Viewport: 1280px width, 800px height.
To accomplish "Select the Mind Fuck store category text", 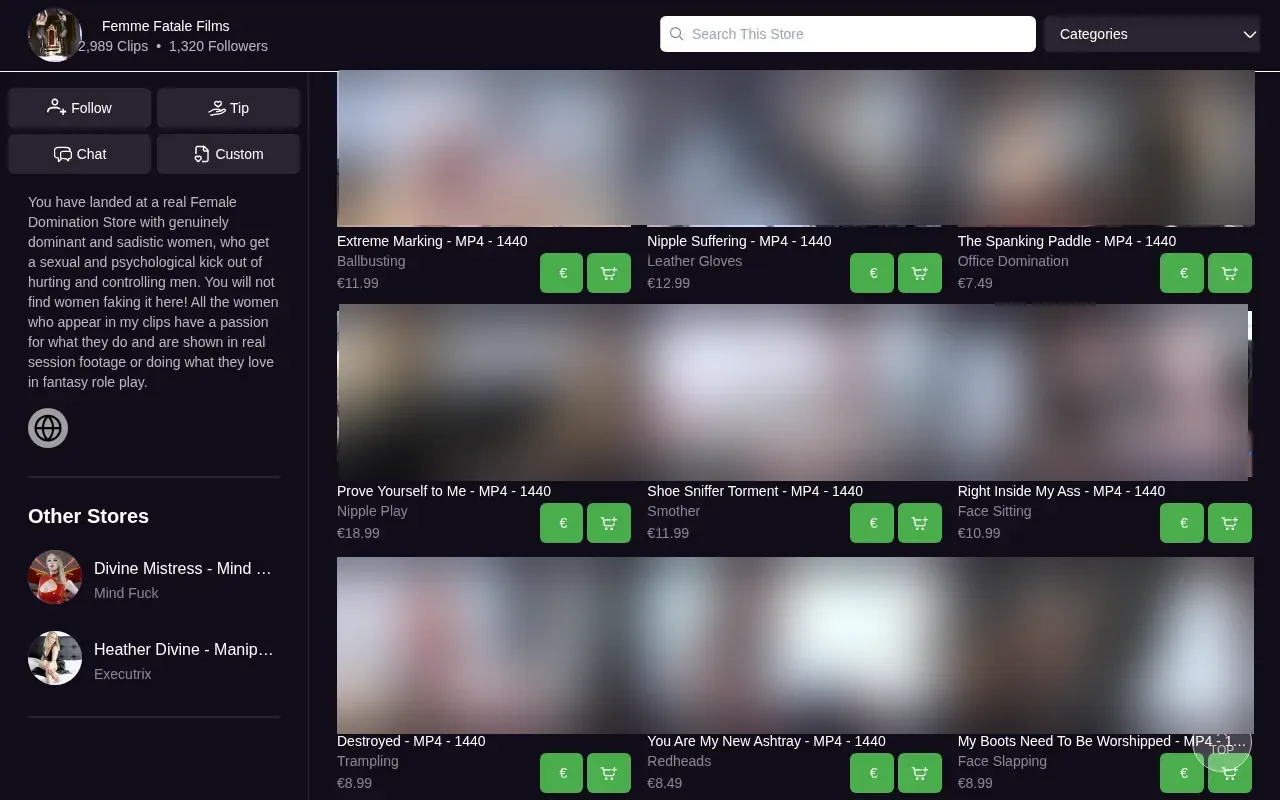I will point(126,593).
